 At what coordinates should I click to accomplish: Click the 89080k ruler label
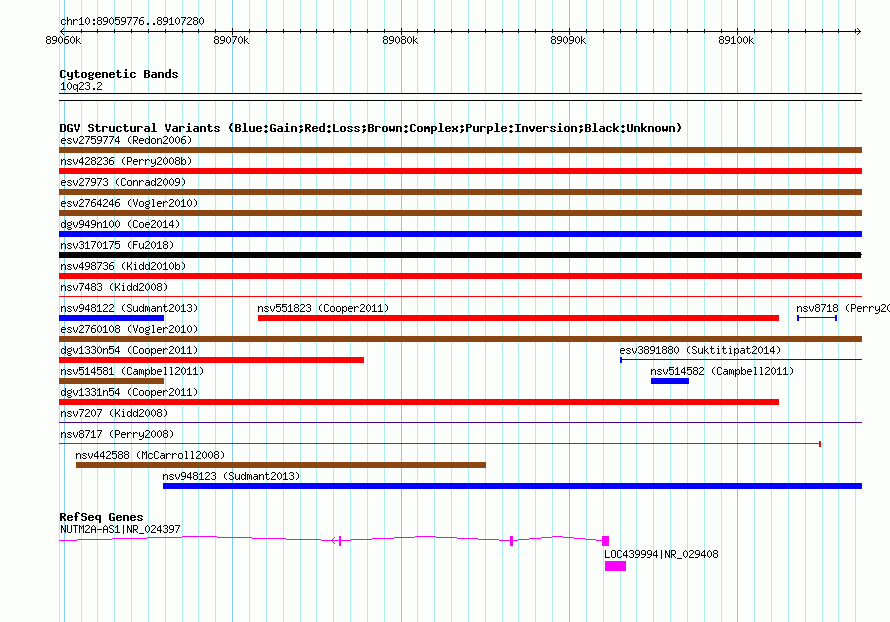click(x=400, y=40)
